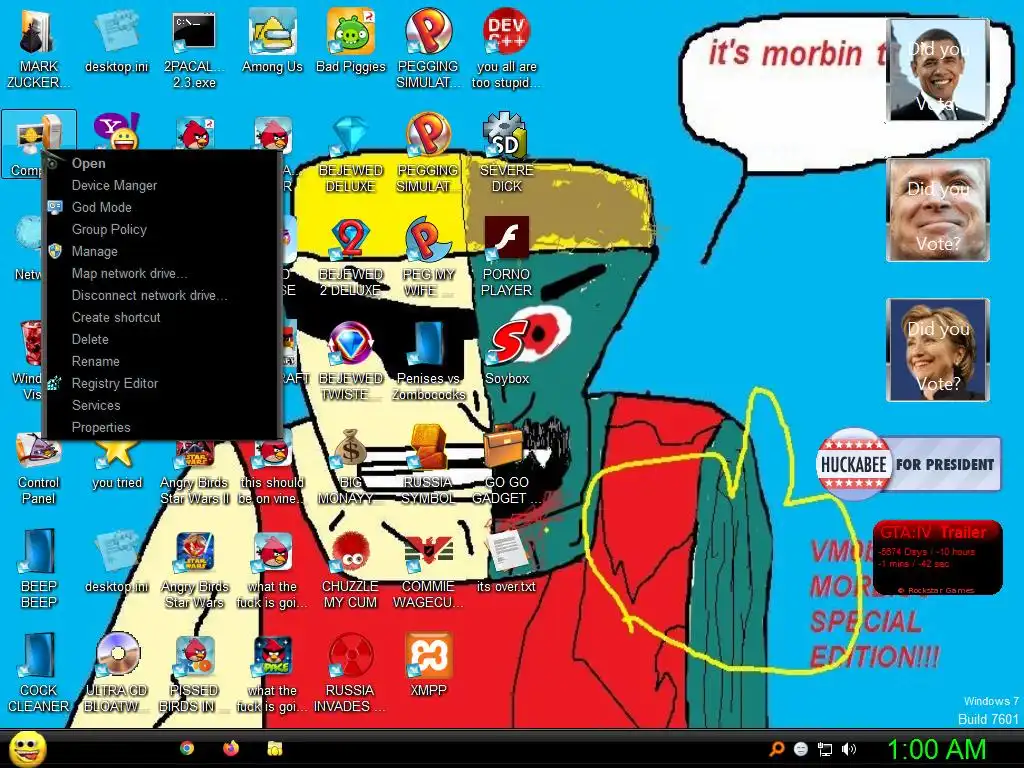1024x768 pixels.
Task: Launch the ULTRA CD BLOATW disc icon
Action: coord(116,673)
